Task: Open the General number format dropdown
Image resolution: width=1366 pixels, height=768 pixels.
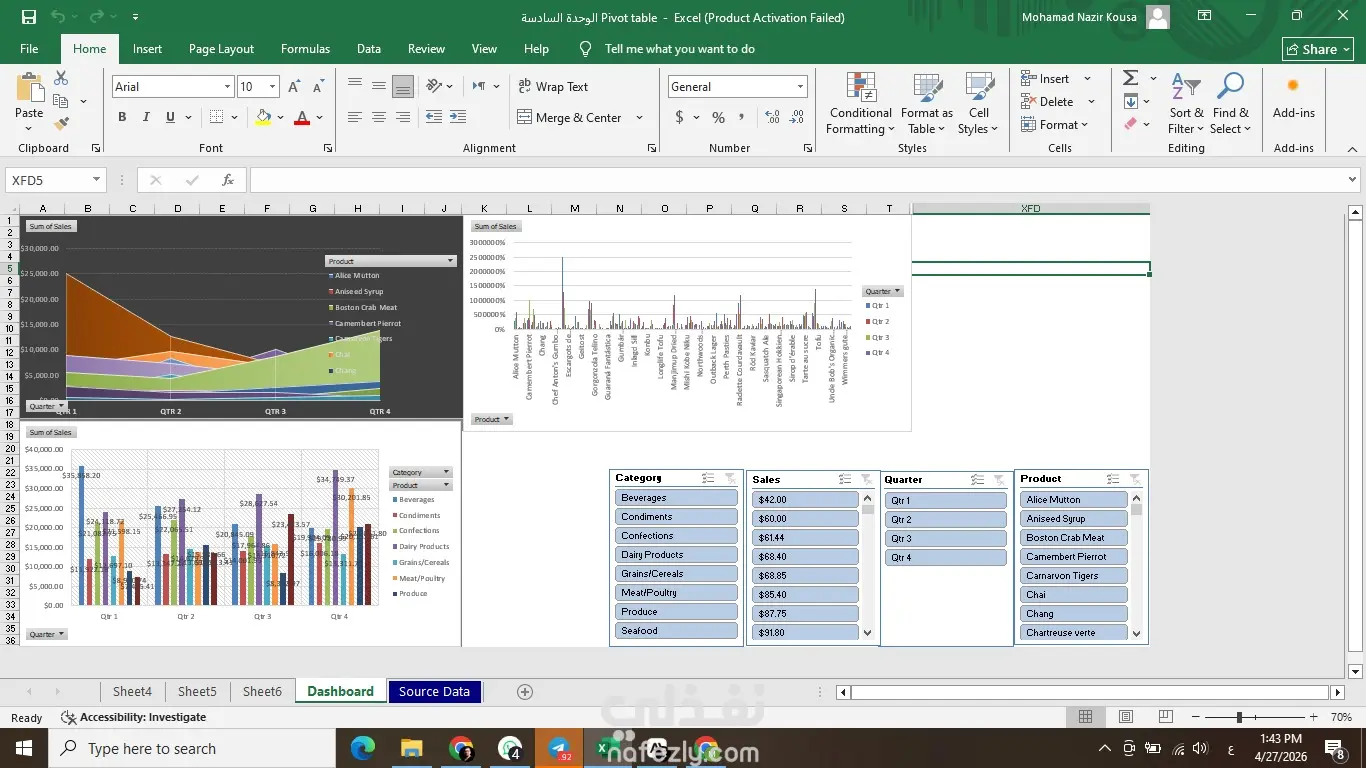Action: pos(800,87)
